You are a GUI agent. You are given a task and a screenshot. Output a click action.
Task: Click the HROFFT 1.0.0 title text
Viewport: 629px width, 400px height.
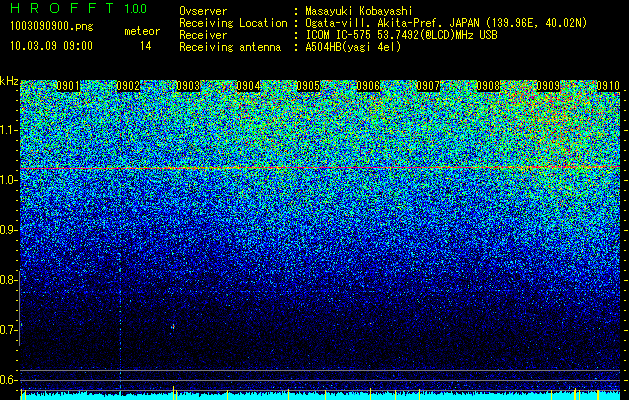[x=79, y=8]
